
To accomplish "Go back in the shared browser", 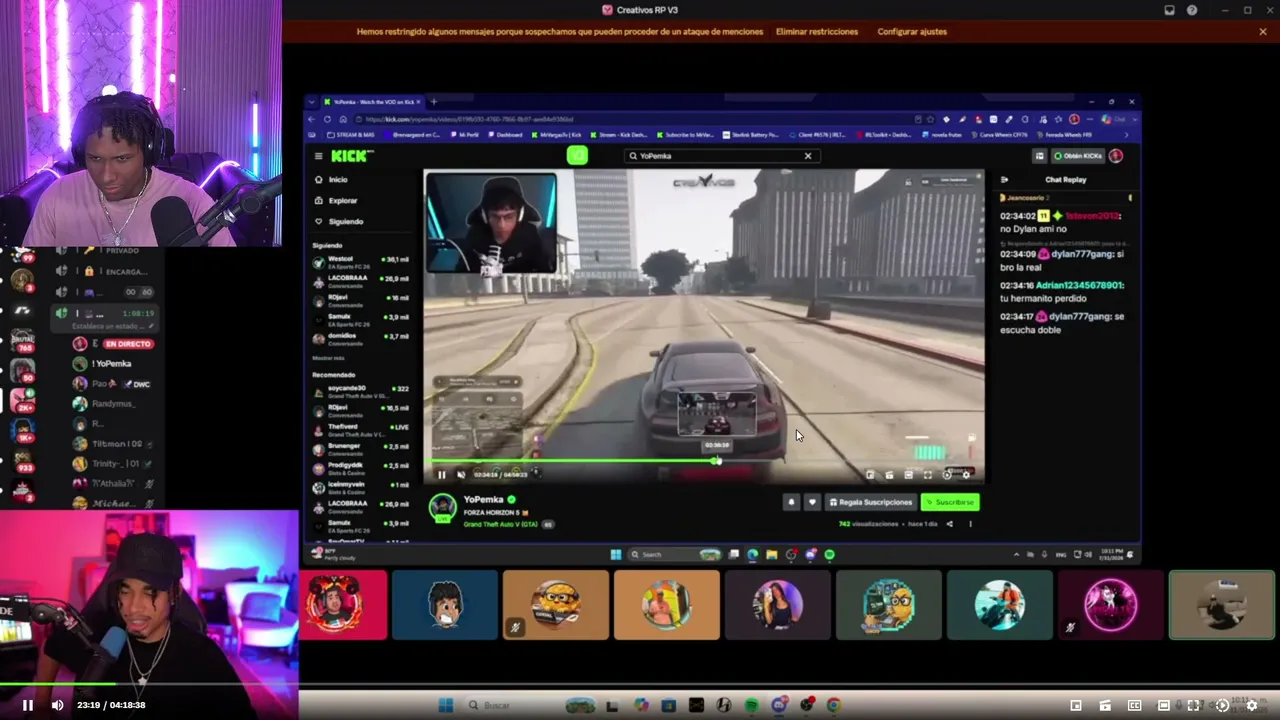I will 312,119.
